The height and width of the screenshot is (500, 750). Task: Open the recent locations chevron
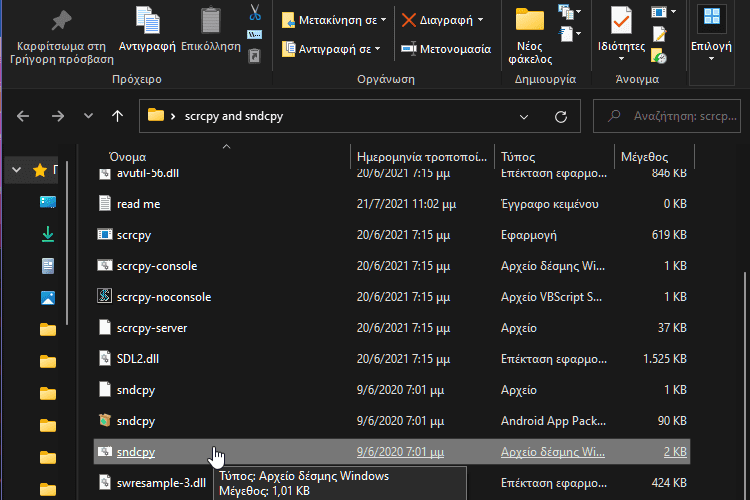(x=88, y=116)
